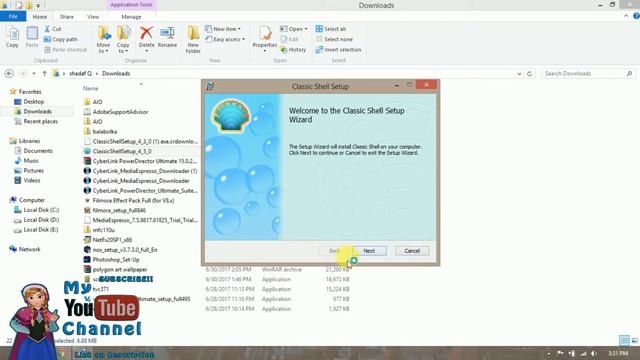The width and height of the screenshot is (640, 360).
Task: Click the Edit command in the Open group
Action: click(x=289, y=39)
